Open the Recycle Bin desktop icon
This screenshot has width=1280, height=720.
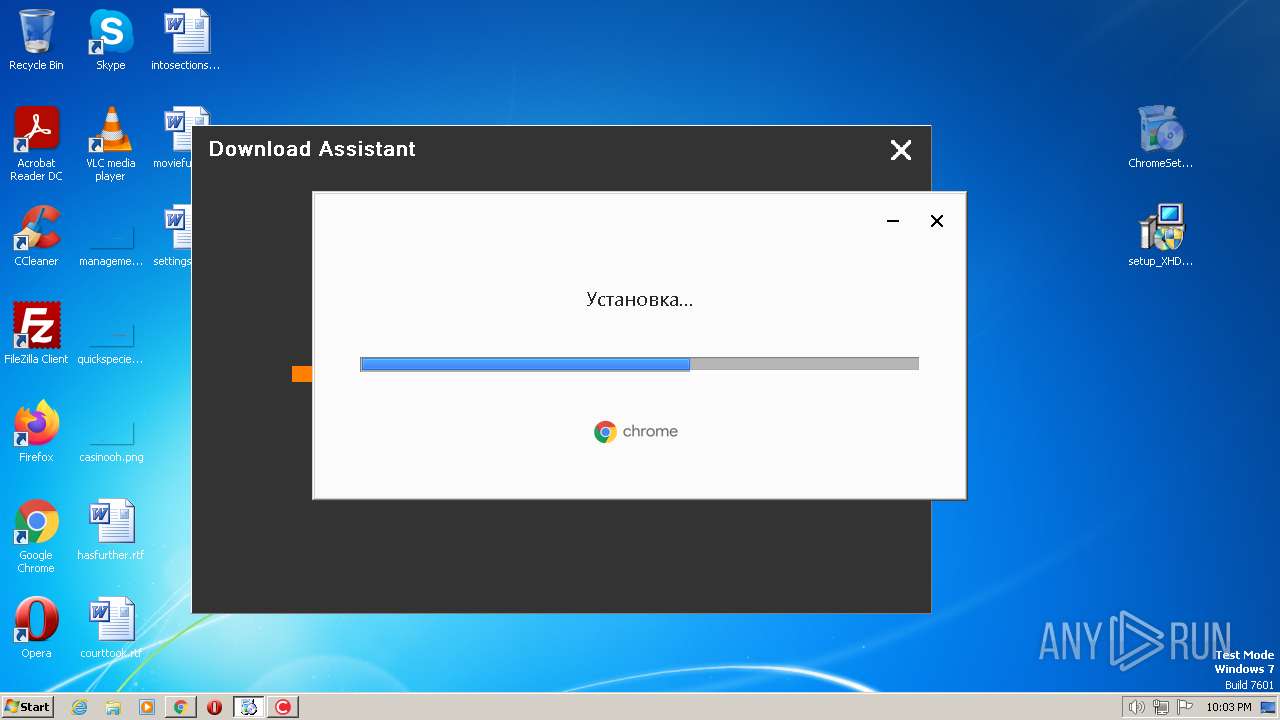(36, 40)
